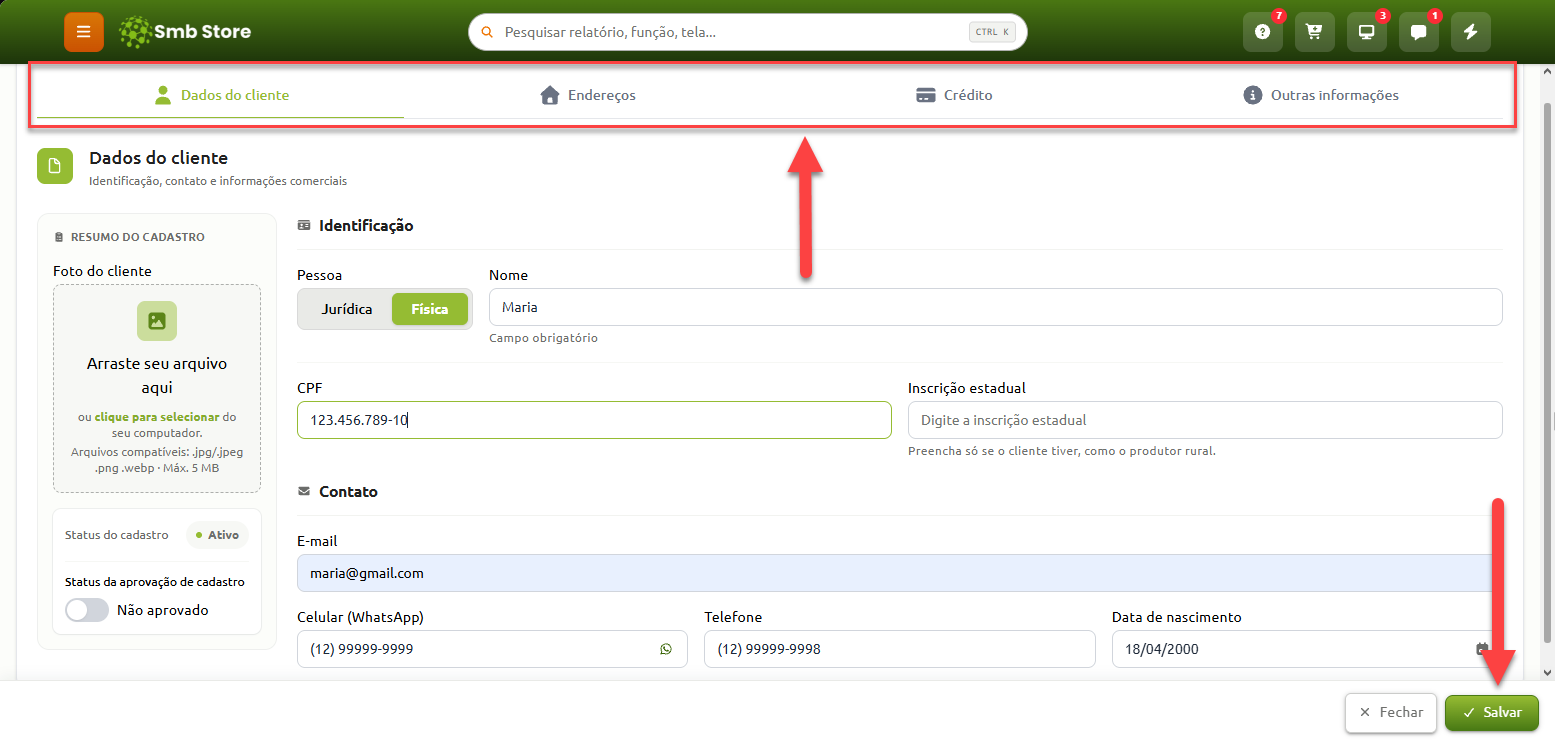Click the Celular (WhatsApp) field
This screenshot has height=745, width=1555.
coord(492,649)
